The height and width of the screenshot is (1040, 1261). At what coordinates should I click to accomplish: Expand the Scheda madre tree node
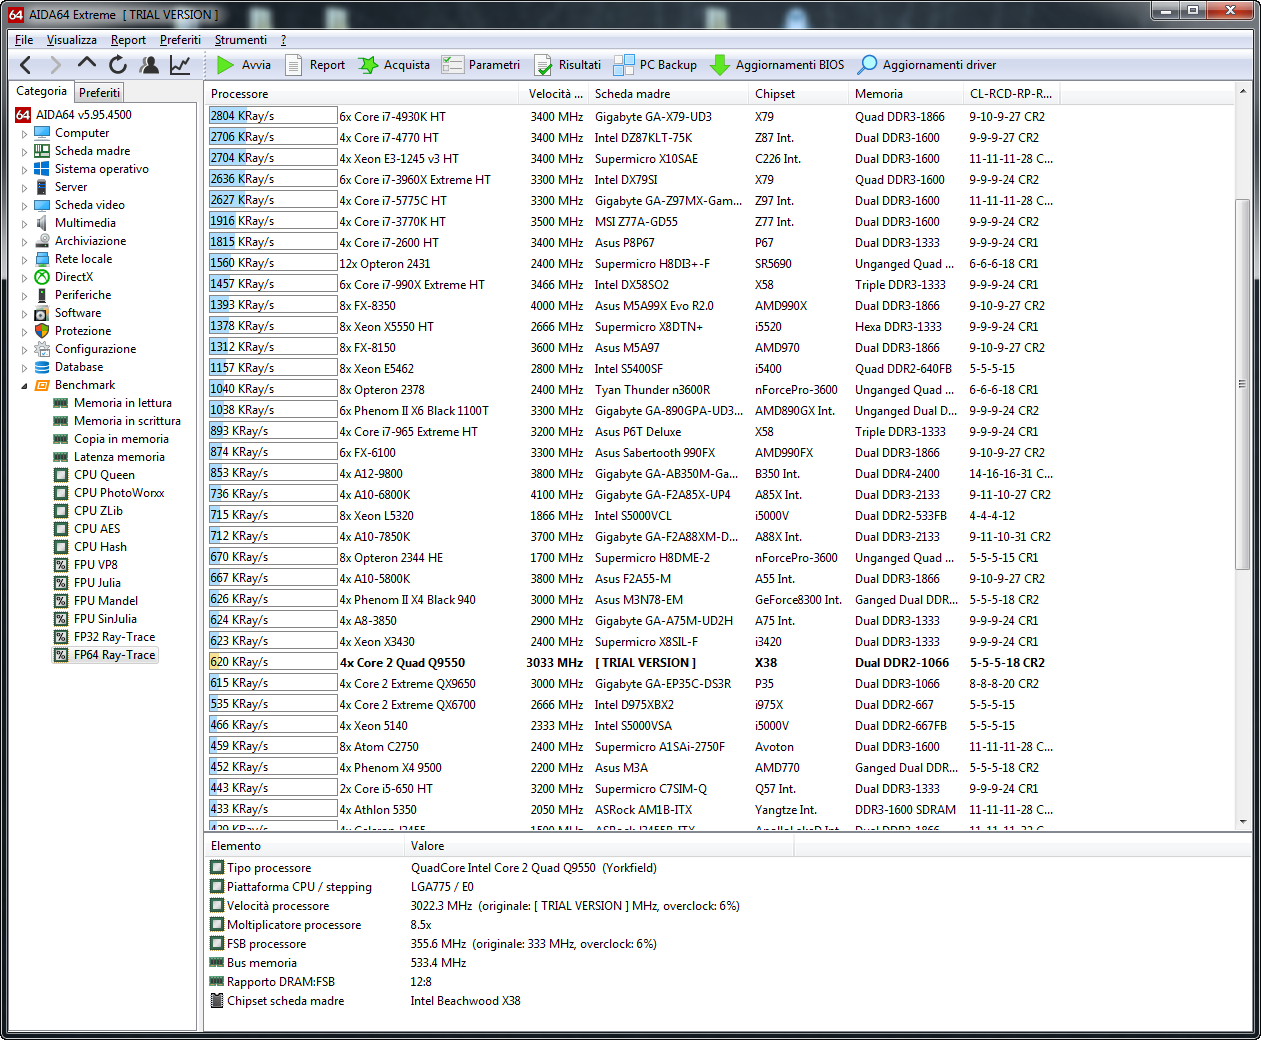pyautogui.click(x=24, y=151)
